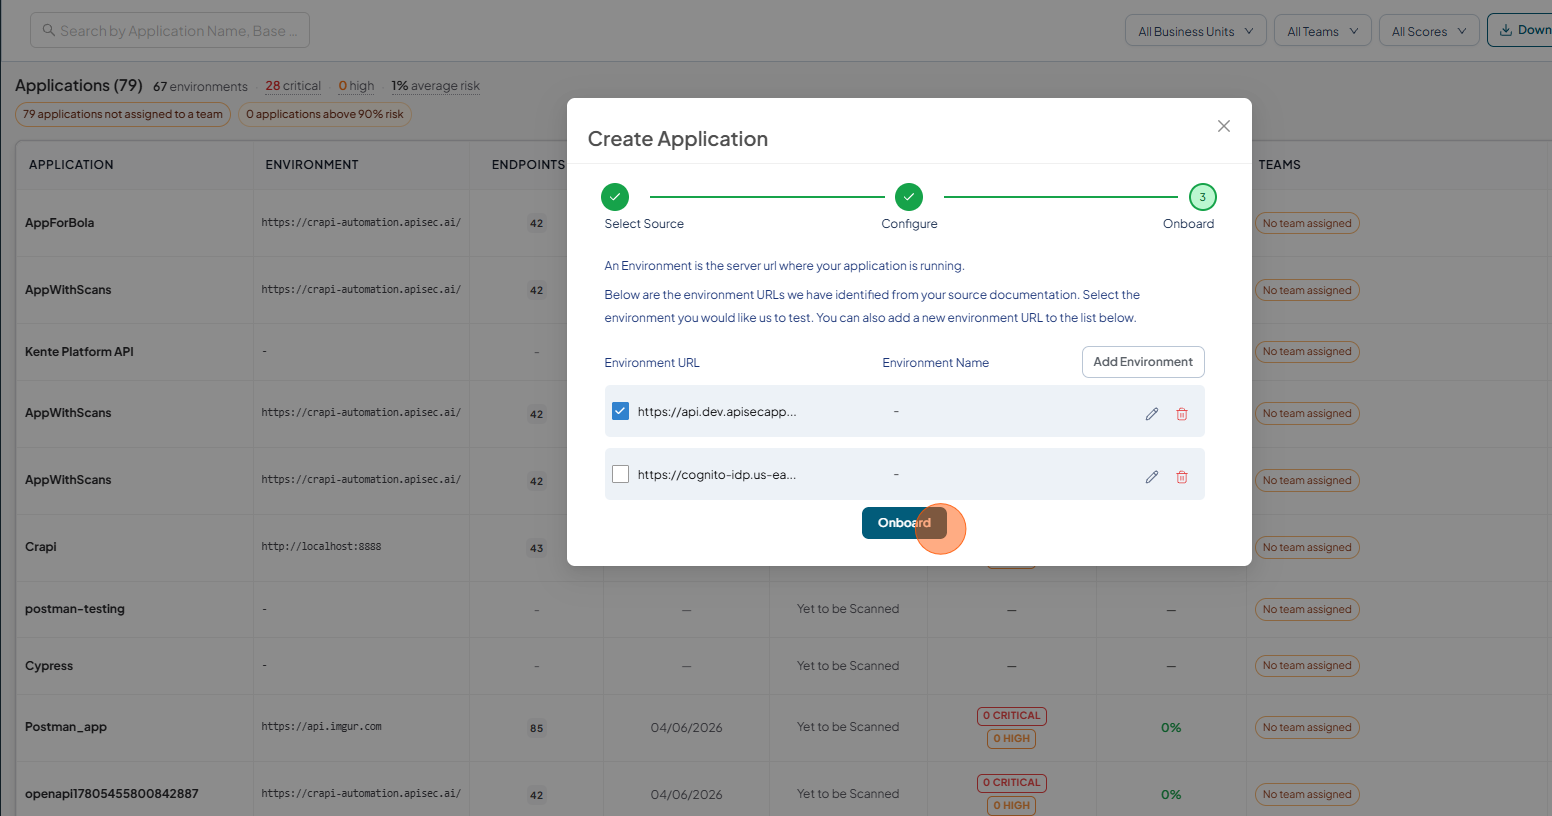Open the AppForBola application row
Image resolution: width=1552 pixels, height=816 pixels.
pyautogui.click(x=60, y=223)
